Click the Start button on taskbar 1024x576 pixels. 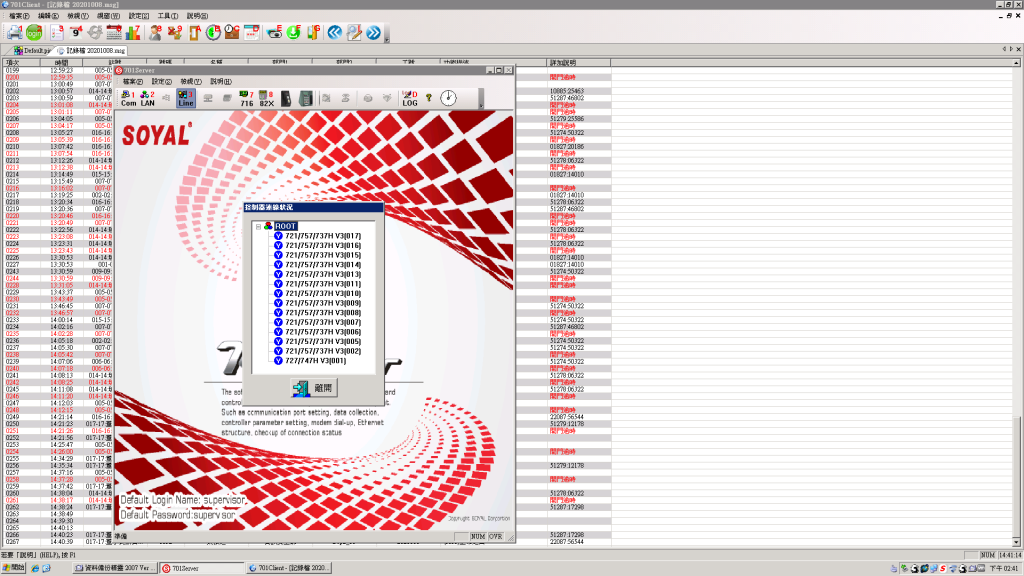13,568
